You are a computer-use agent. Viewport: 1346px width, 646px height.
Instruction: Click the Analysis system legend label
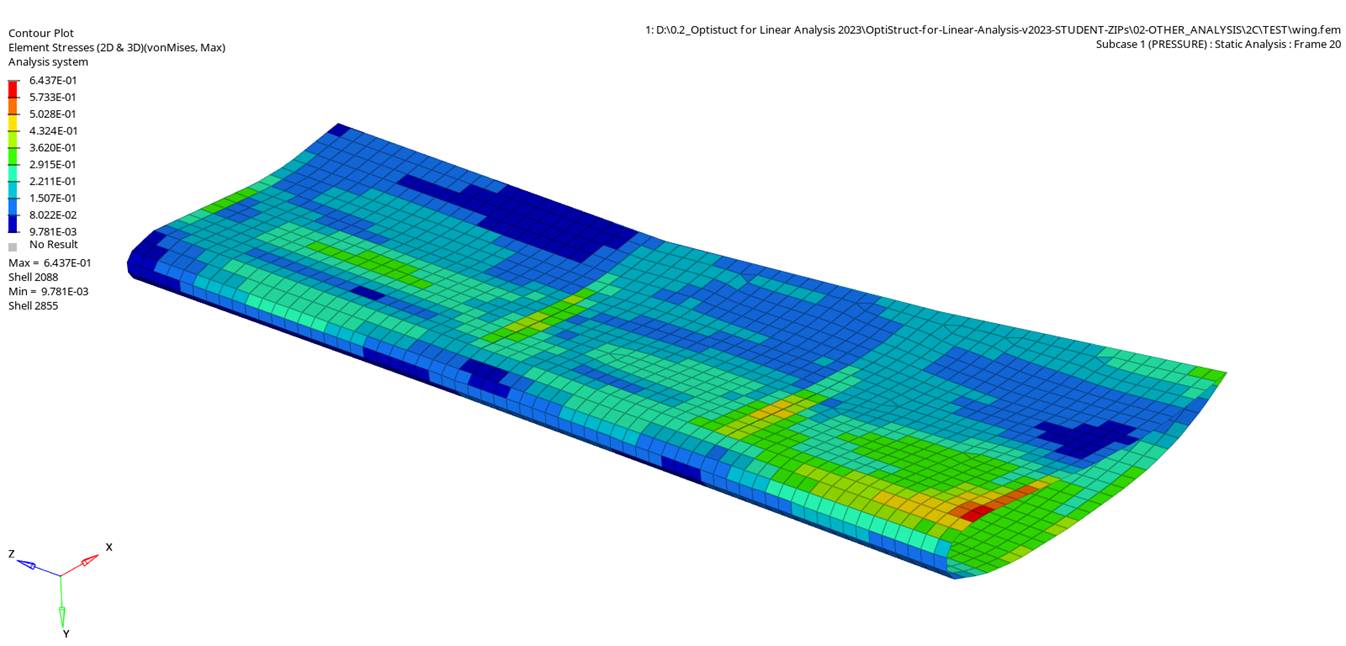pyautogui.click(x=48, y=62)
